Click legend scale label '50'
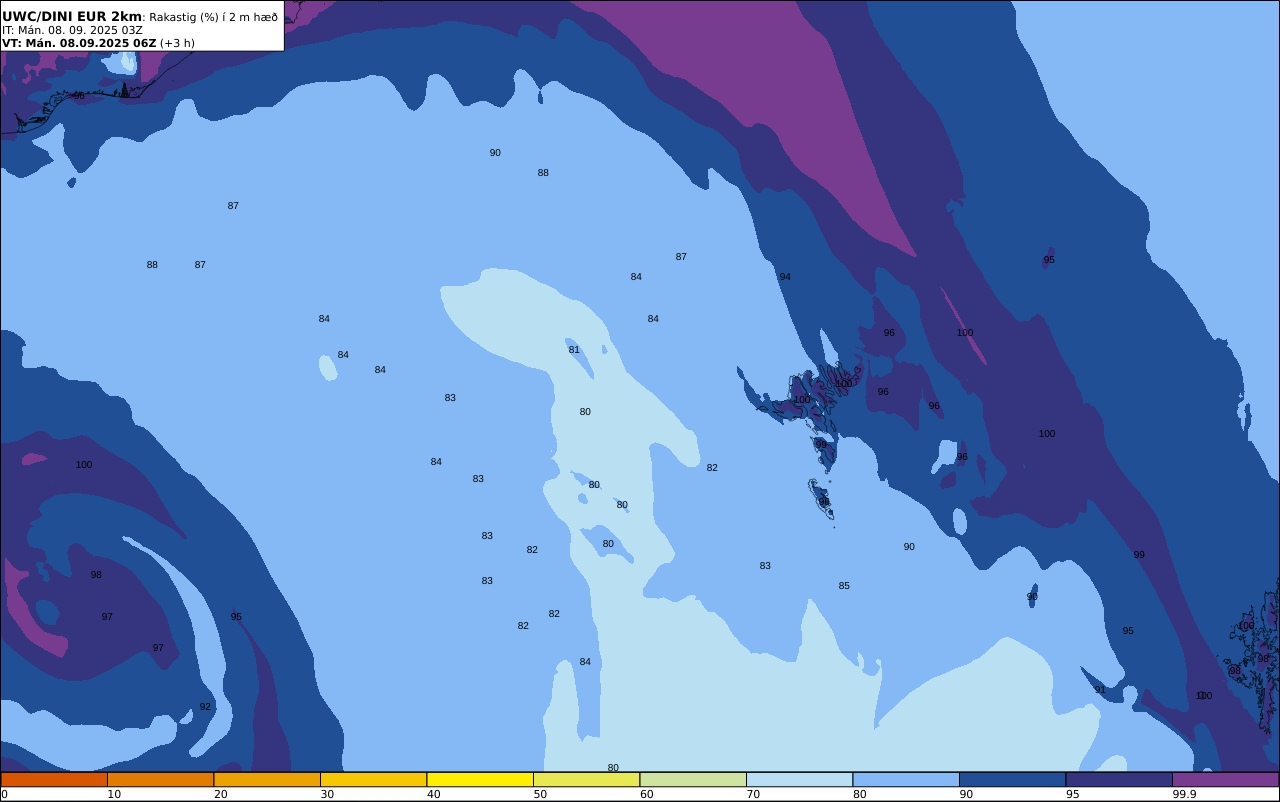This screenshot has height=802, width=1280. [540, 794]
